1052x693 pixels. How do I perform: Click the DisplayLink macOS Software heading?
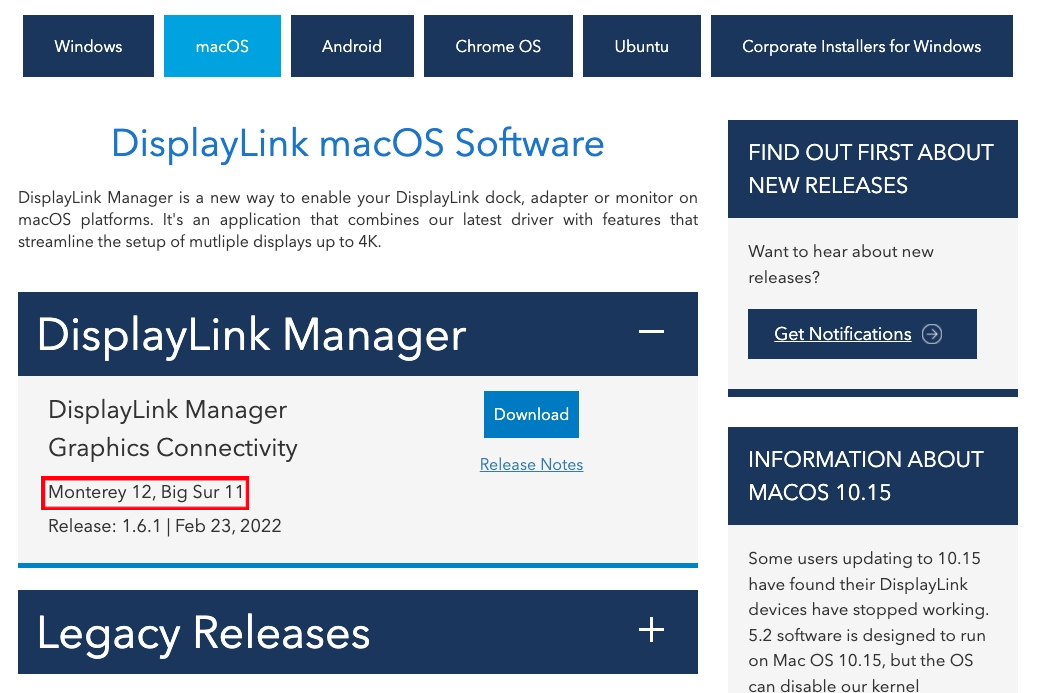[358, 144]
